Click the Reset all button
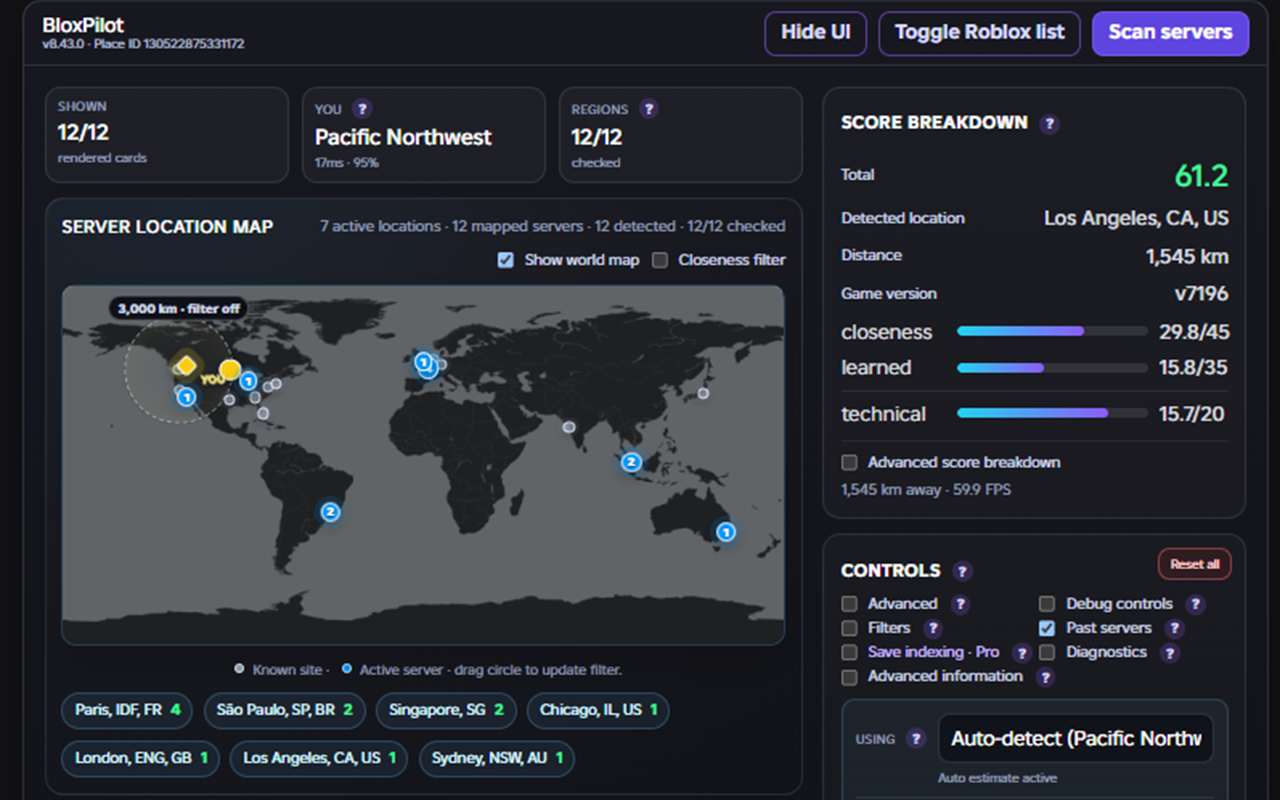The width and height of the screenshot is (1280, 800). 1194,564
